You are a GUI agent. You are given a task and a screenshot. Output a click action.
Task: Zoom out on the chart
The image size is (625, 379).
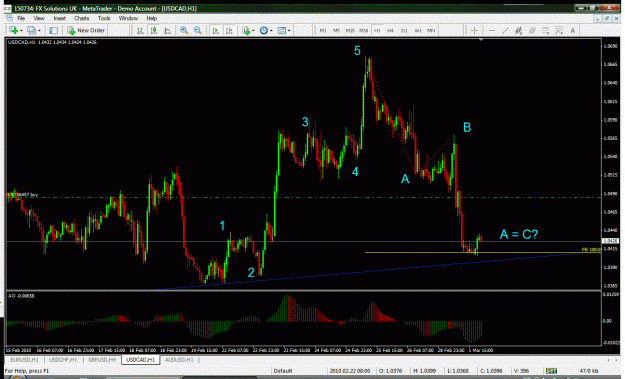(x=198, y=30)
